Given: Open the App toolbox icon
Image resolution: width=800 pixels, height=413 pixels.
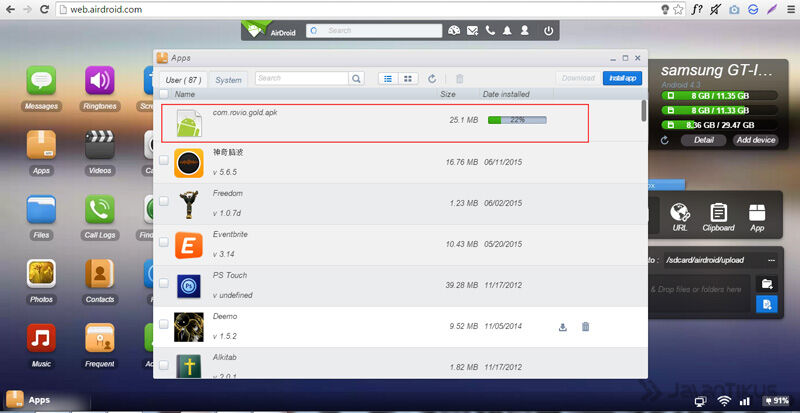Looking at the screenshot, I should 757,216.
